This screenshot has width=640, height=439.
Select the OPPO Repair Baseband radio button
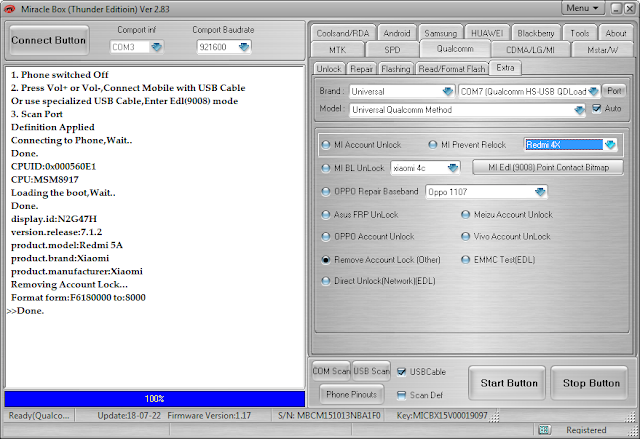pyautogui.click(x=326, y=191)
